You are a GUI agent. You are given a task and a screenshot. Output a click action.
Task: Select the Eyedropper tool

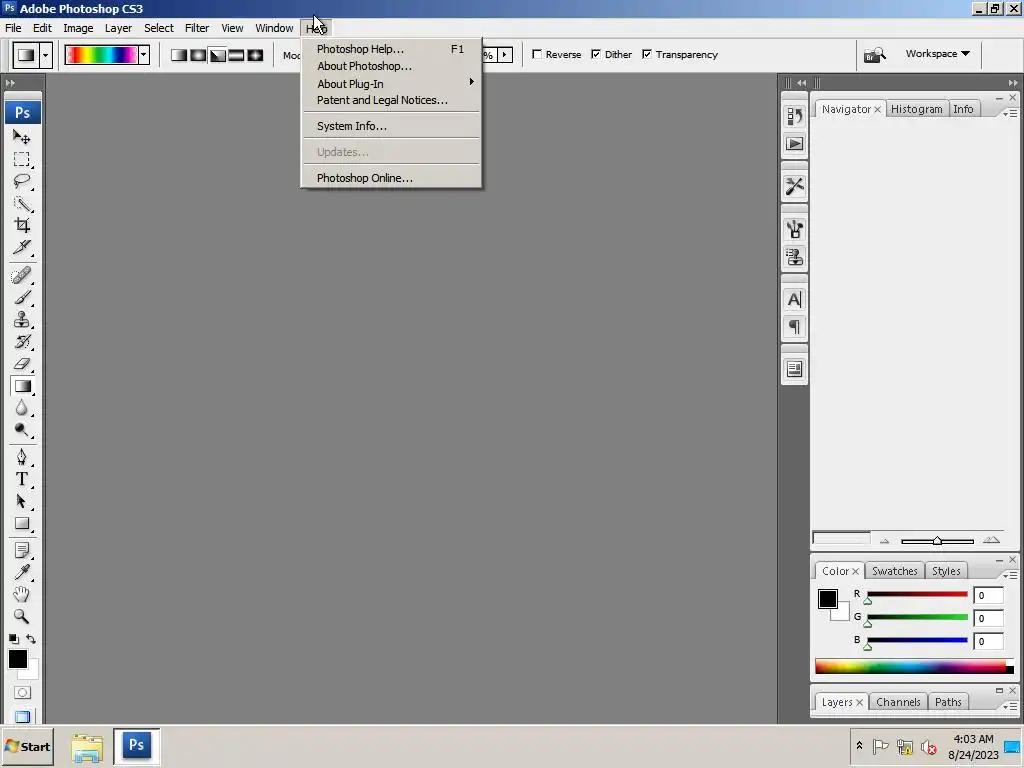point(22,572)
